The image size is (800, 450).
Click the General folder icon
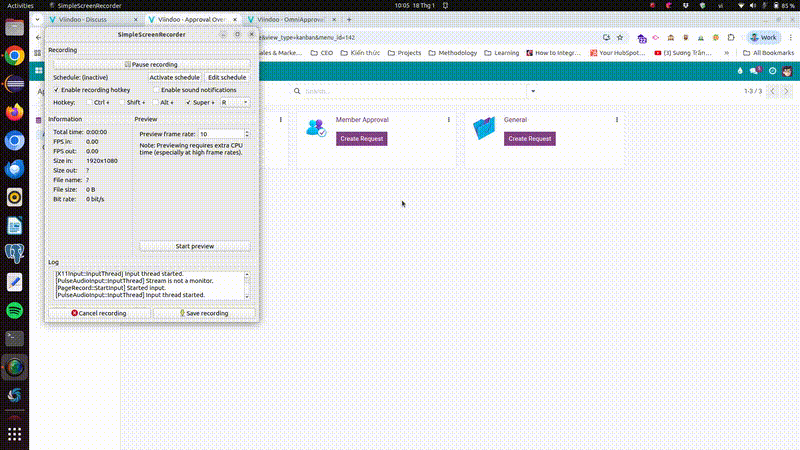[x=484, y=128]
